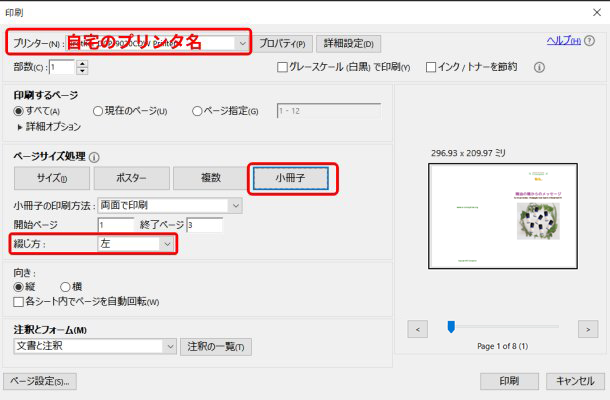Select the 横 orientation radio button
The image size is (610, 400).
click(x=66, y=286)
